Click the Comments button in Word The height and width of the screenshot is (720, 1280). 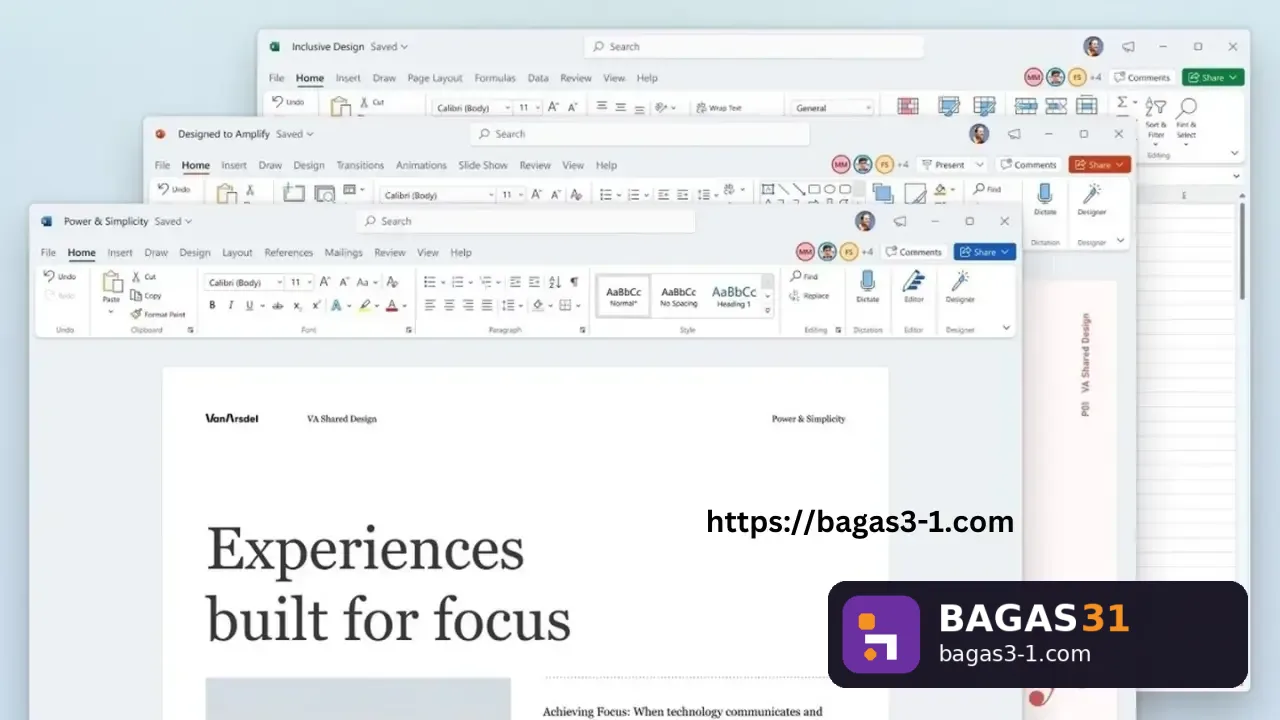tap(914, 252)
